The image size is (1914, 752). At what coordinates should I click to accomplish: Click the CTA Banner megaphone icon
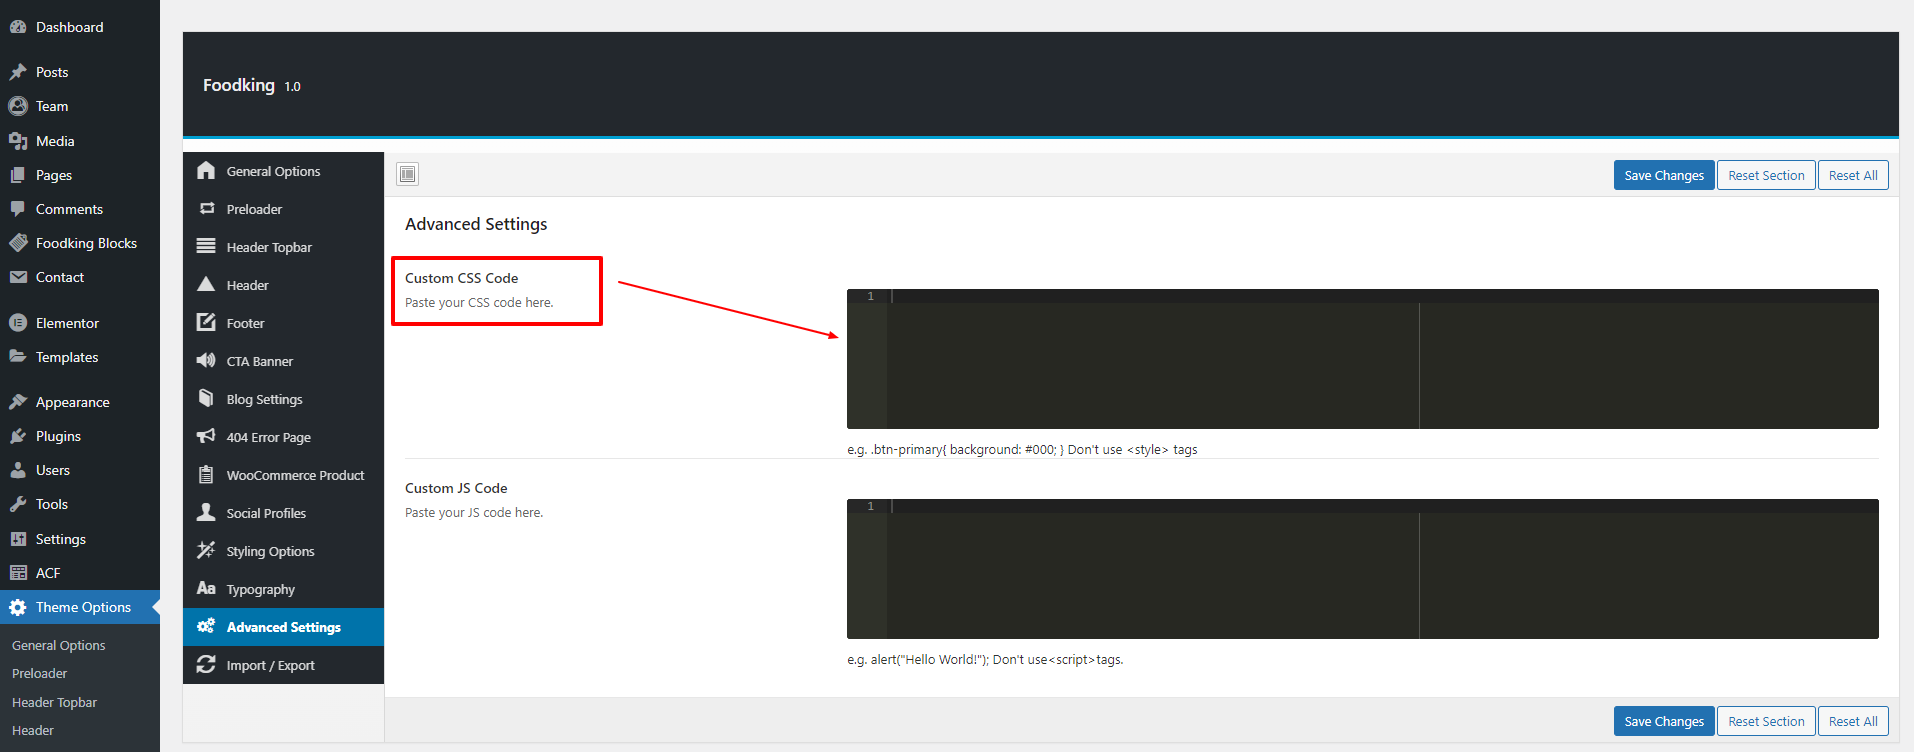pos(206,361)
